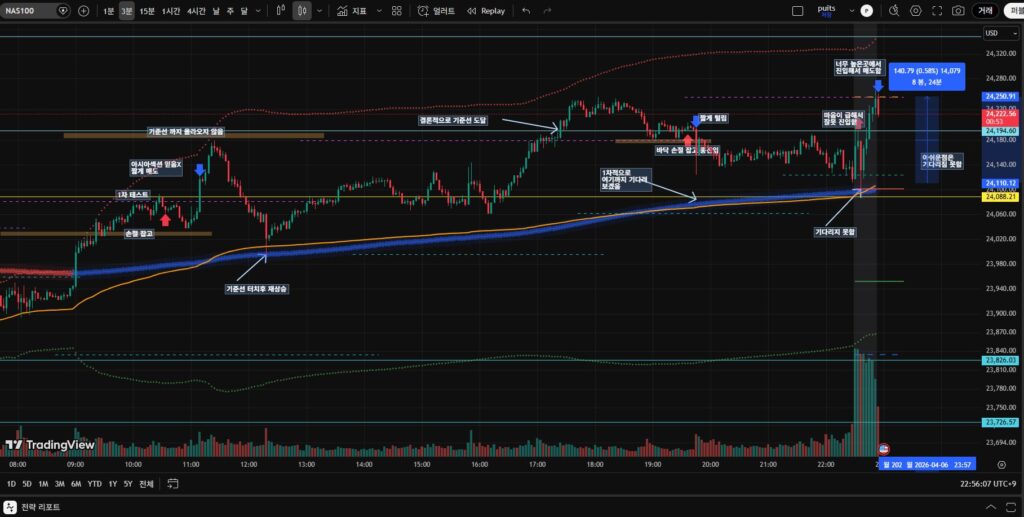The width and height of the screenshot is (1024, 517).
Task: Start bar Replay mode
Action: (485, 11)
